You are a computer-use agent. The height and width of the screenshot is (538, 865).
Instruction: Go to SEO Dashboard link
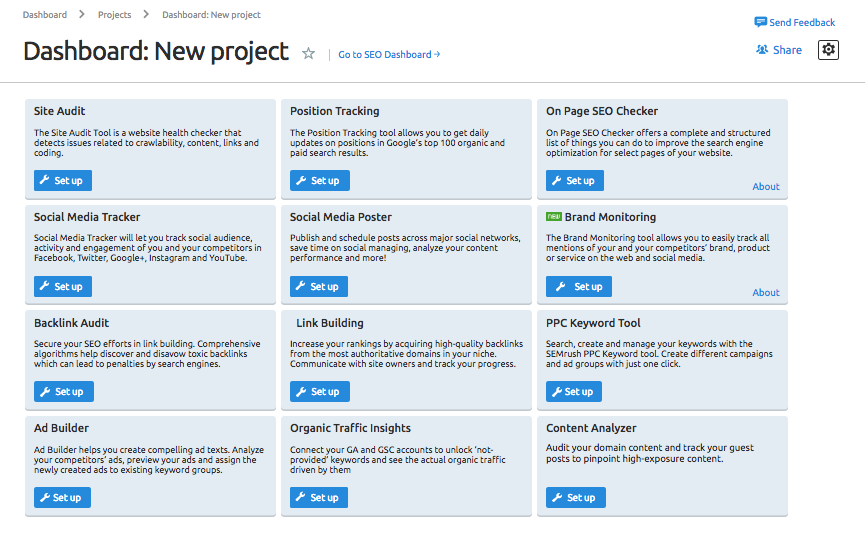388,55
